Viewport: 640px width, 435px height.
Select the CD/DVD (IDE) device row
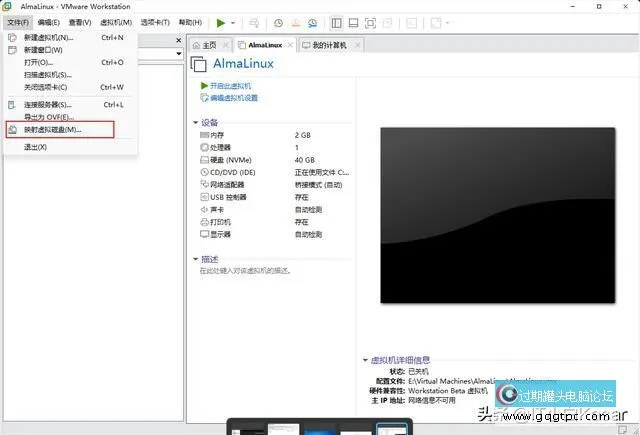point(274,172)
